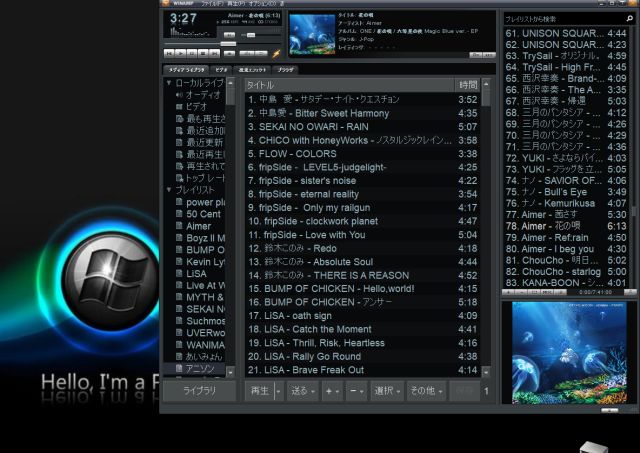Click the page icon beside アニソン playlist

(179, 369)
